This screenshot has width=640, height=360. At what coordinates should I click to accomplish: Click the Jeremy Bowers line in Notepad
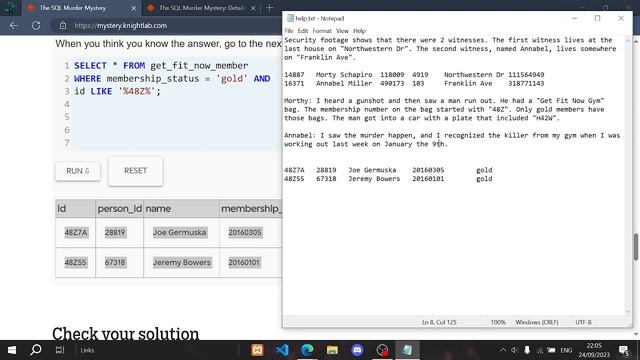pos(388,179)
